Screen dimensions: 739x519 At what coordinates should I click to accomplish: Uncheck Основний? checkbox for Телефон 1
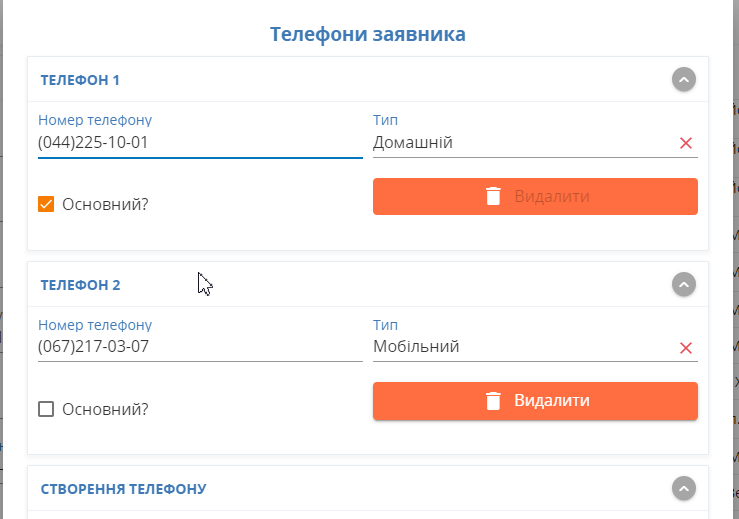click(x=46, y=204)
